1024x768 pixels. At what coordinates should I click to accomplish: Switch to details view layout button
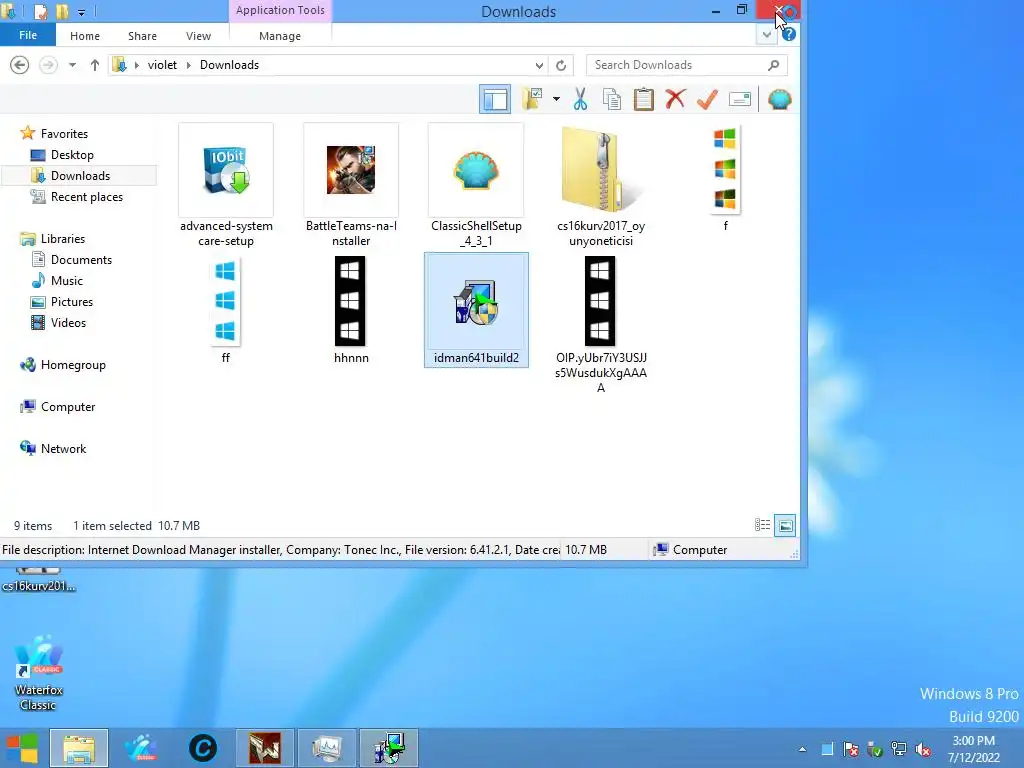click(x=762, y=525)
